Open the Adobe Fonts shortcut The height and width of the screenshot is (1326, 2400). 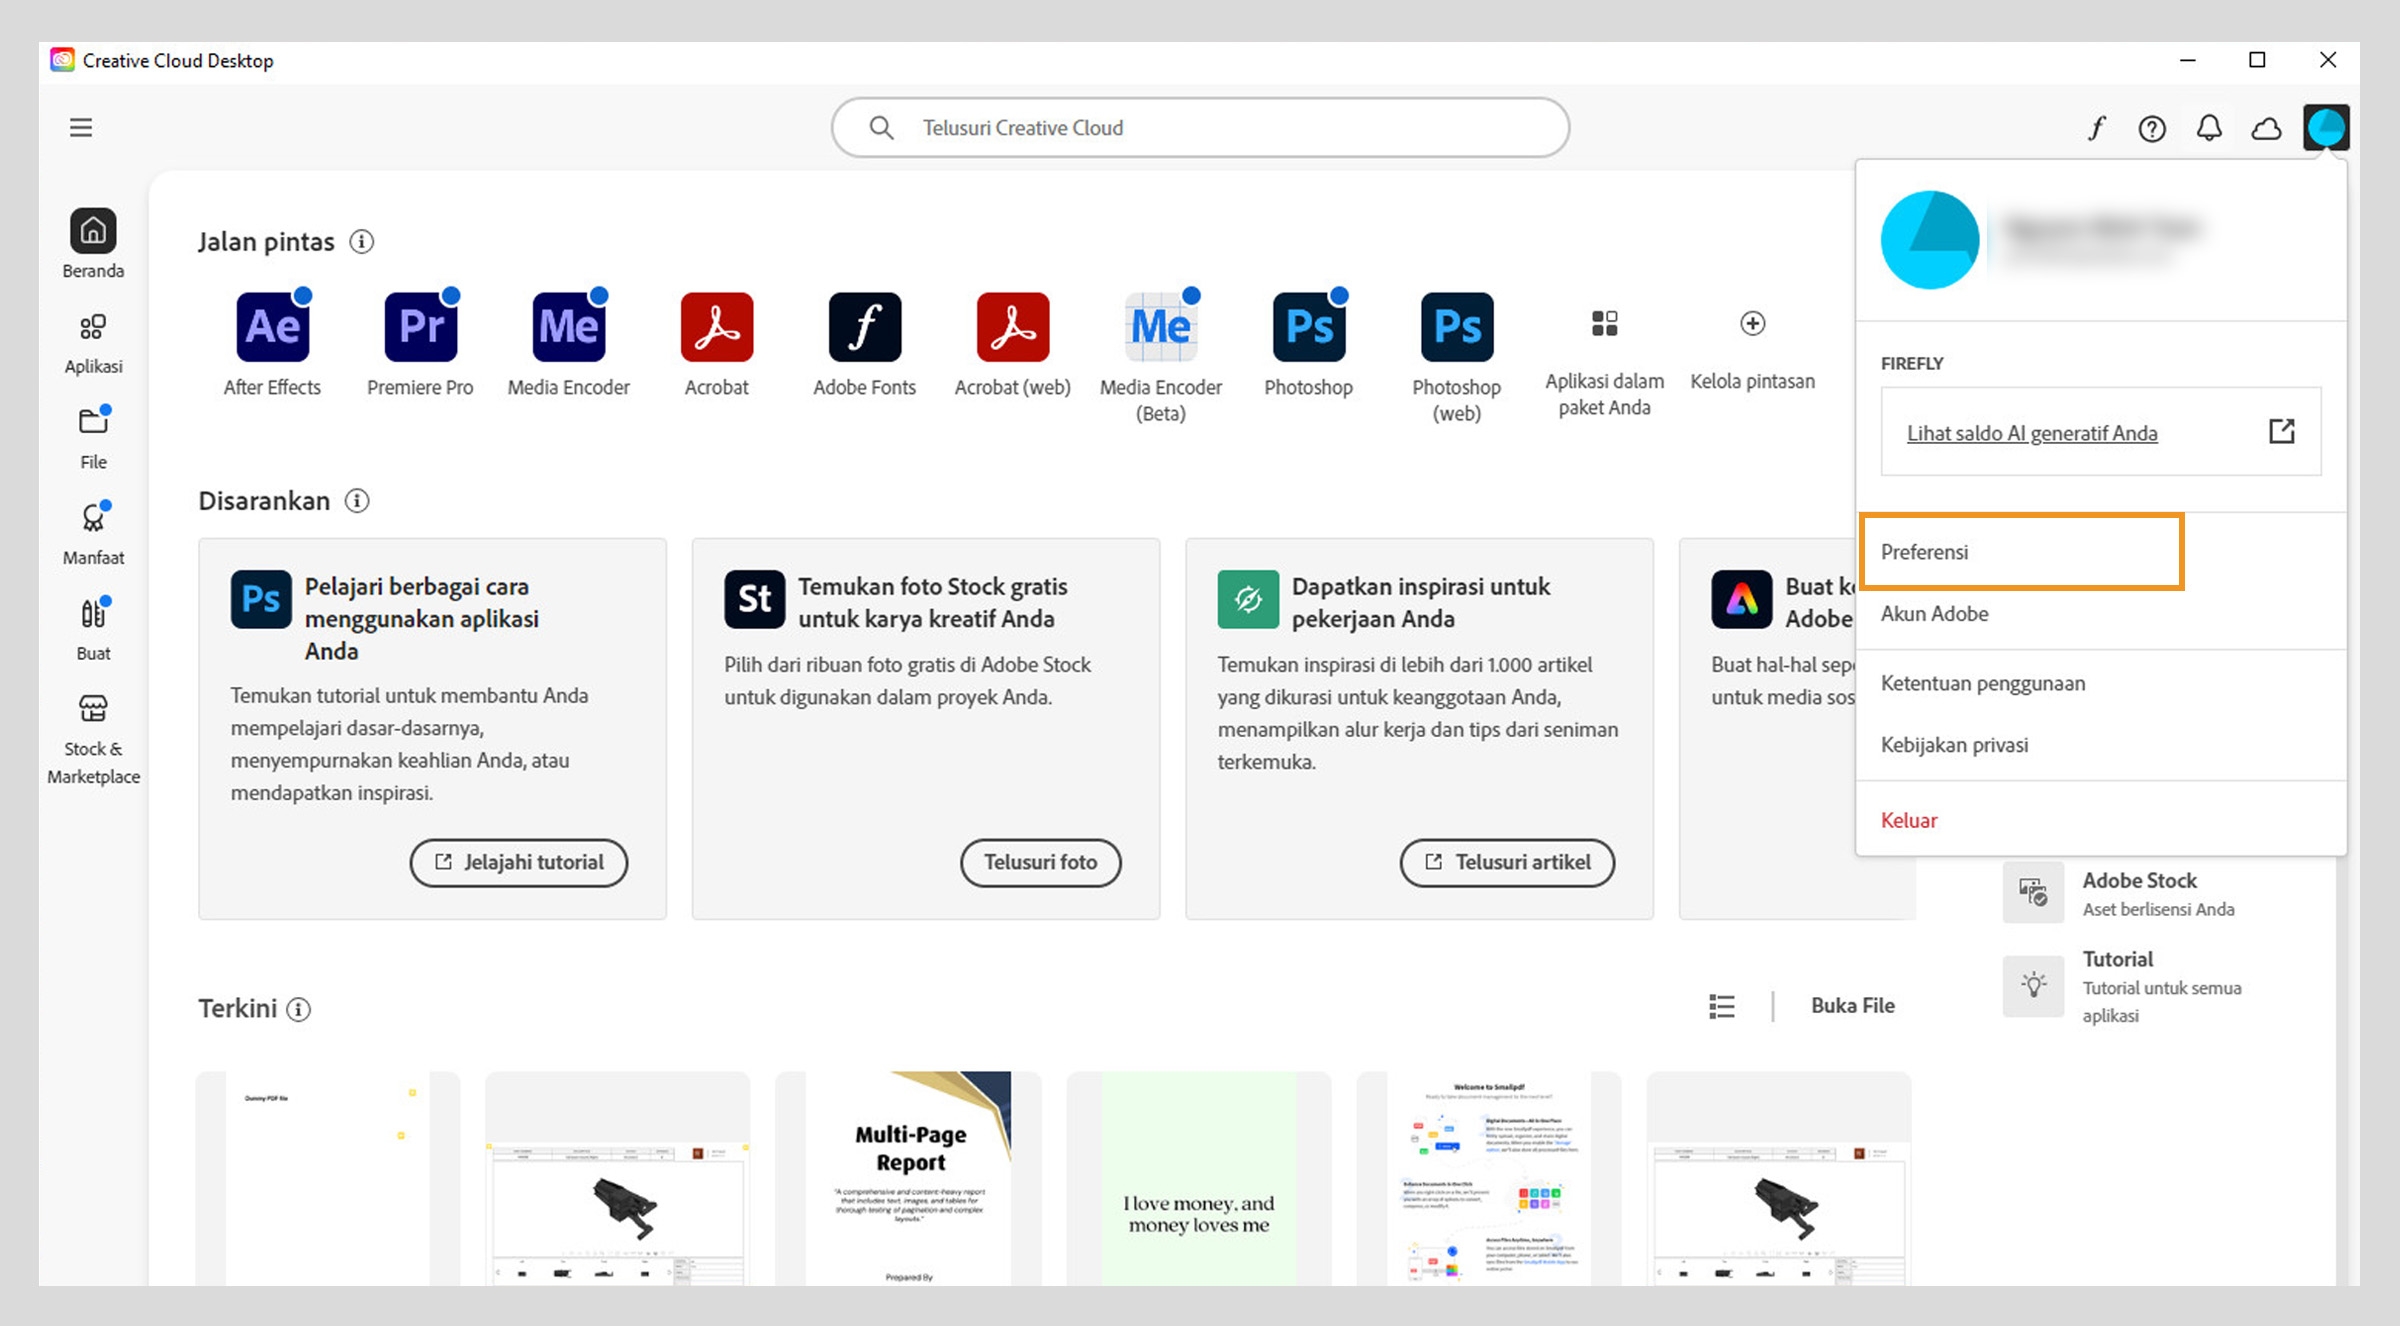coord(864,327)
